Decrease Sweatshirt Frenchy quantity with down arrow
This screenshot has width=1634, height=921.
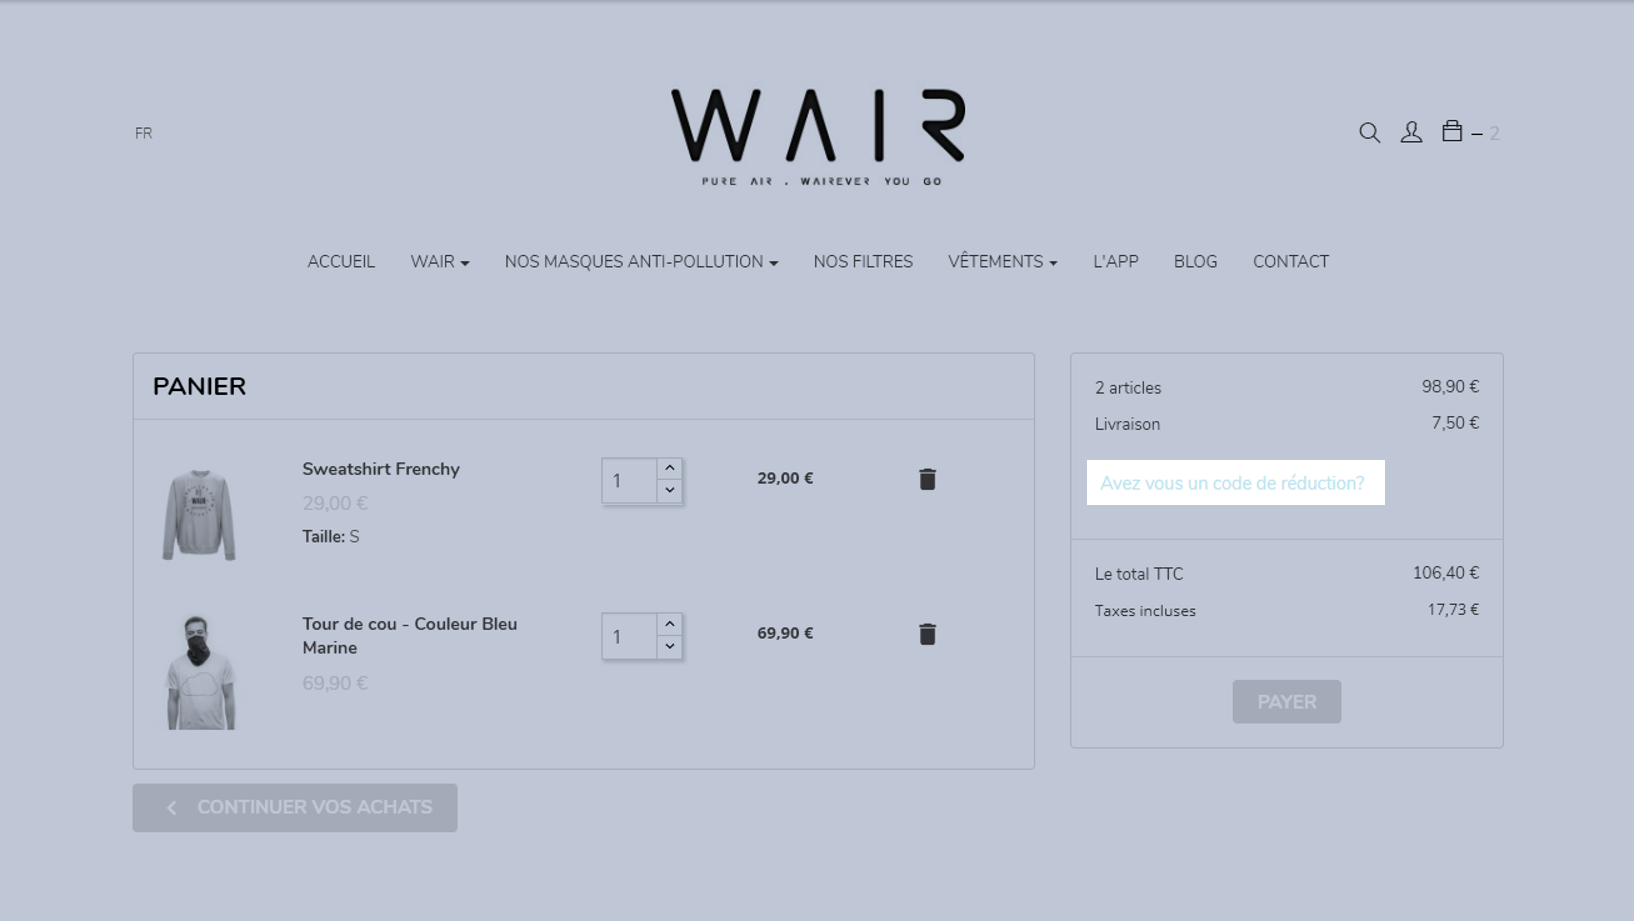[670, 491]
